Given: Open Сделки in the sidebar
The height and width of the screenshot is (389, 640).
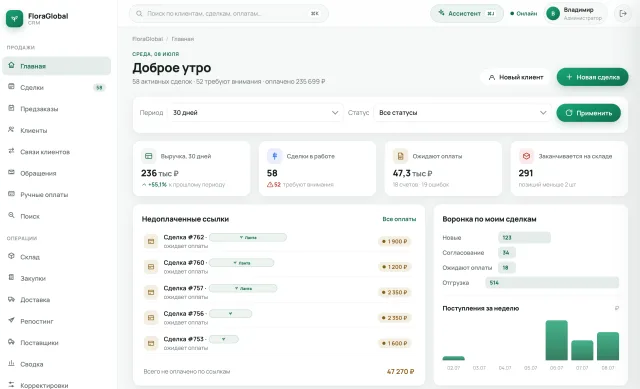Looking at the screenshot, I should click(x=56, y=87).
